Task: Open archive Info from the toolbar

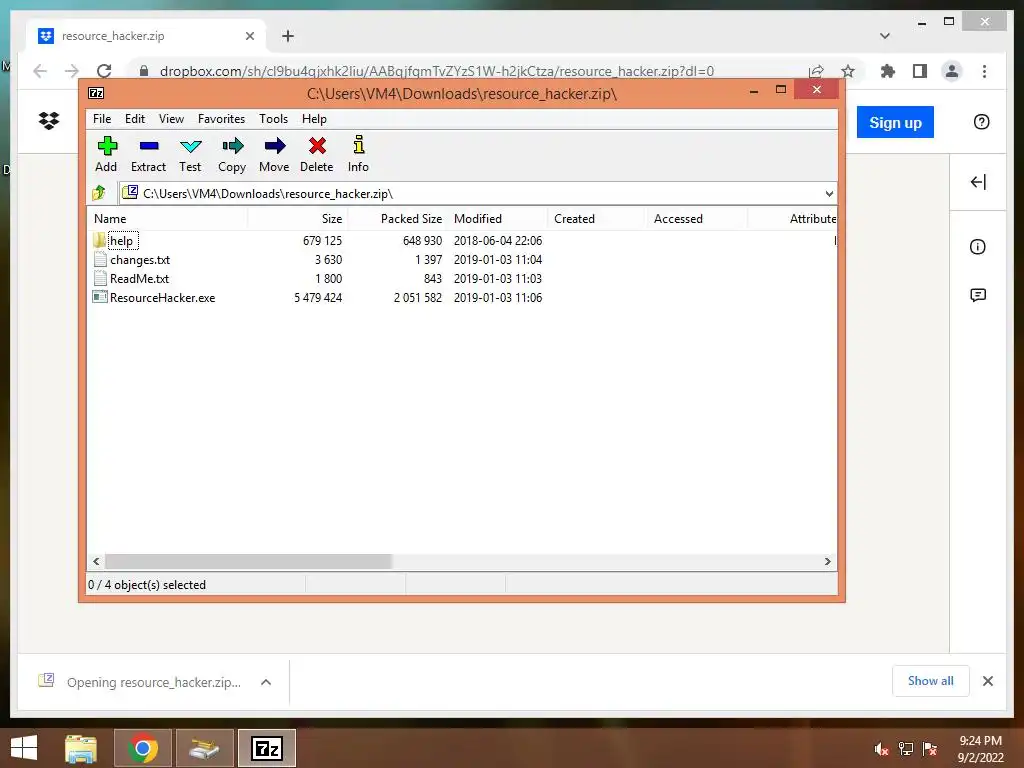Action: [358, 154]
